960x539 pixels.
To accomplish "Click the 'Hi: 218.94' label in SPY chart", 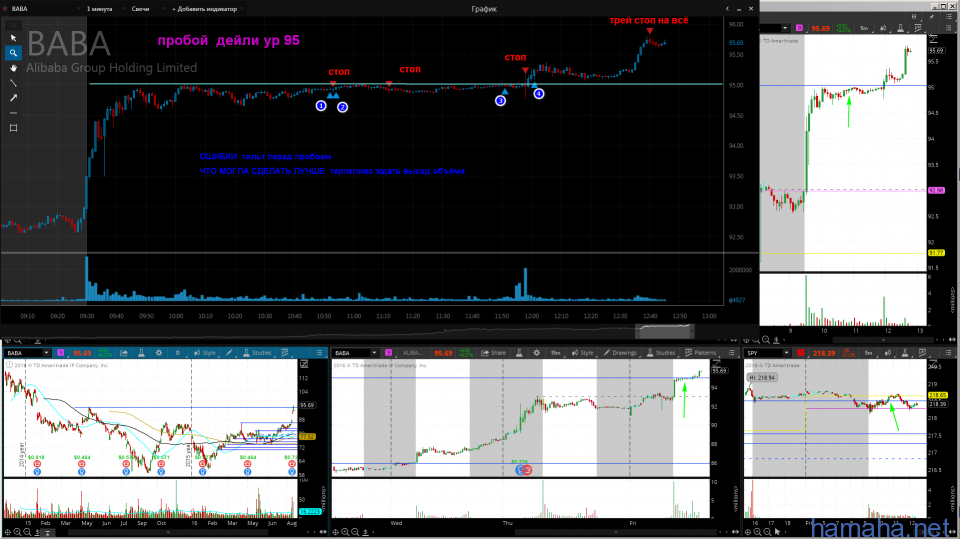I will click(762, 377).
